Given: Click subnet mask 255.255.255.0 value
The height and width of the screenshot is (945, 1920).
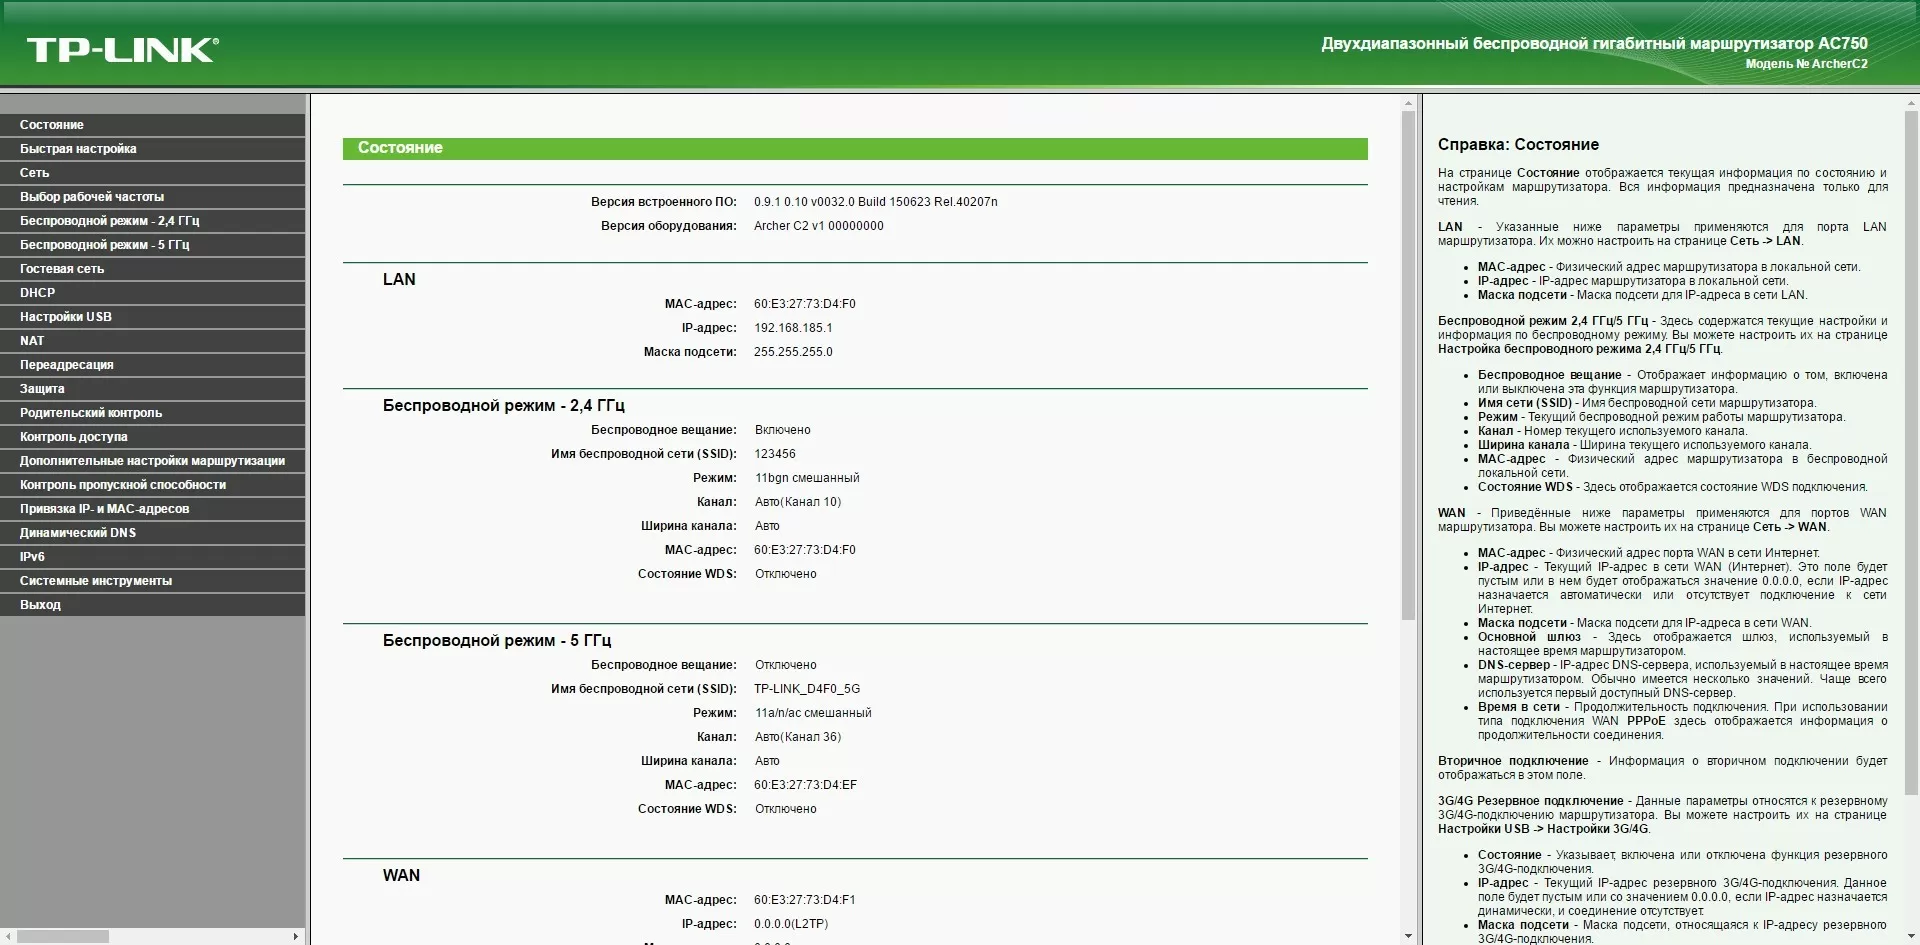Looking at the screenshot, I should click(793, 352).
